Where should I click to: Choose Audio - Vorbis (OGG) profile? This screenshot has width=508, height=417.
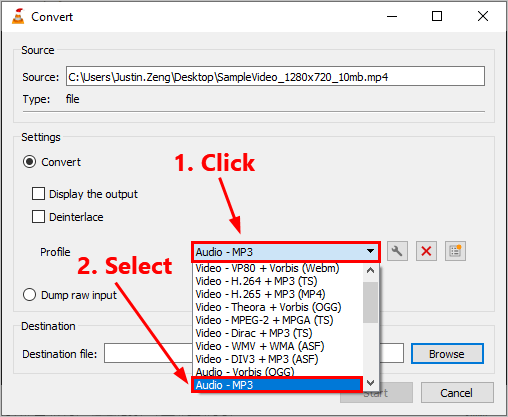pyautogui.click(x=278, y=372)
